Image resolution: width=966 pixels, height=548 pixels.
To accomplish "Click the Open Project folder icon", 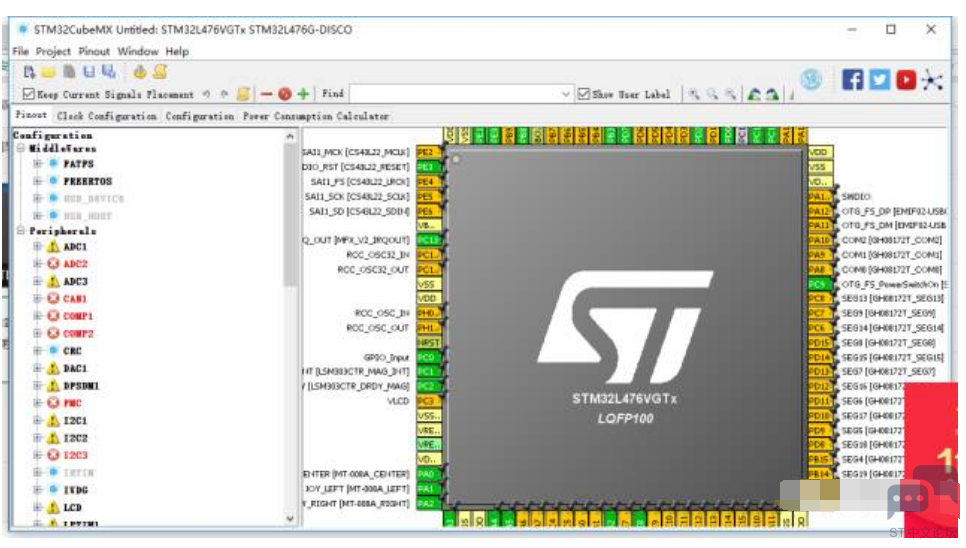I will [x=49, y=73].
